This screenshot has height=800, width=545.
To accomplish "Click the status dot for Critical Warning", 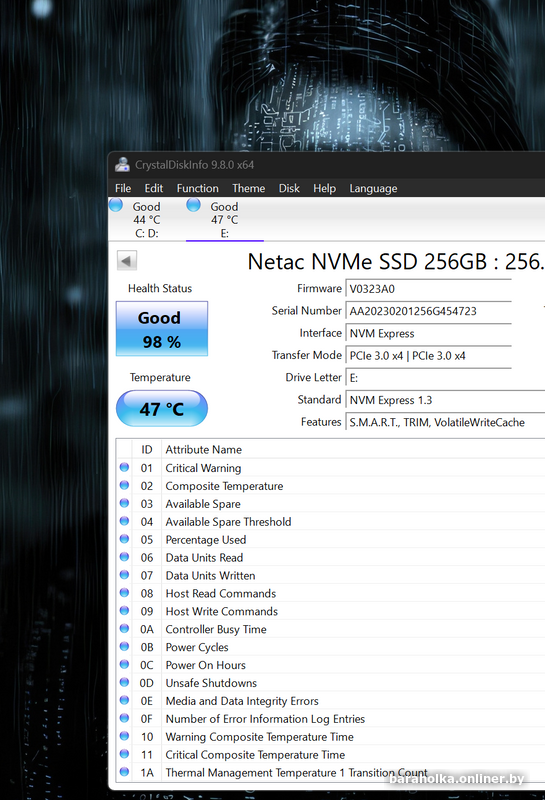I will coord(124,467).
